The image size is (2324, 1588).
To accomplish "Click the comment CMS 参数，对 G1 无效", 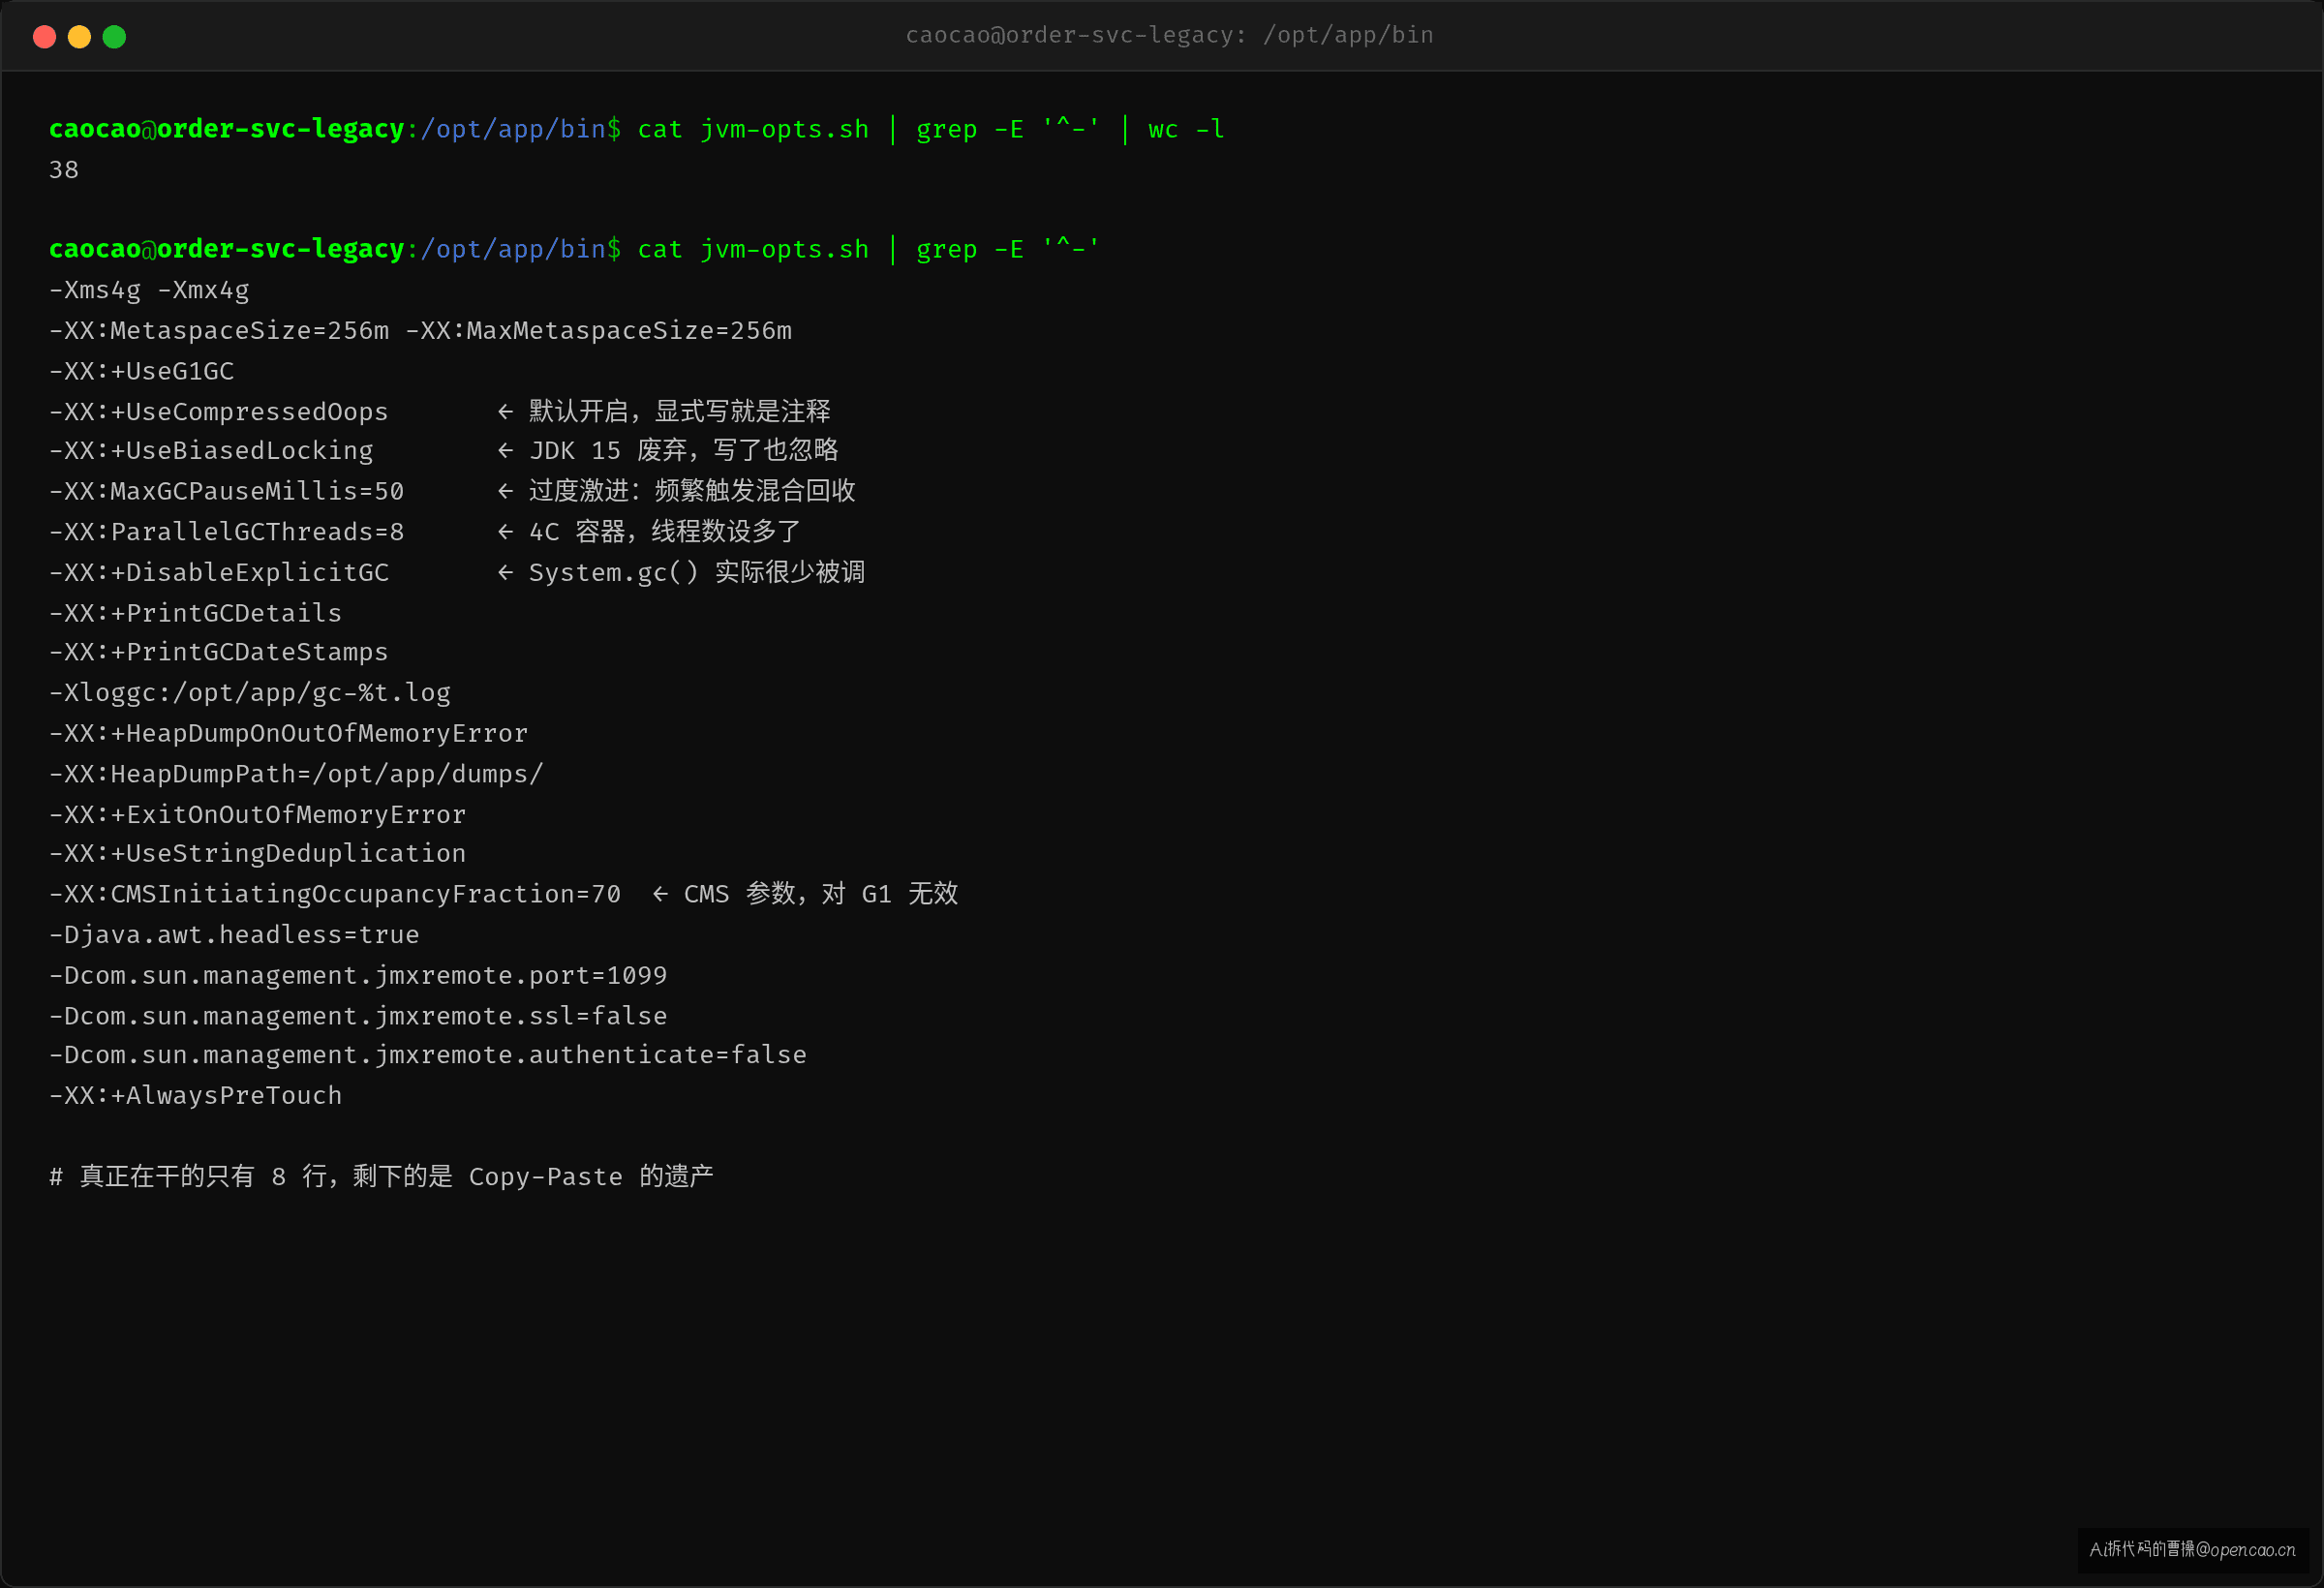I will tap(821, 894).
